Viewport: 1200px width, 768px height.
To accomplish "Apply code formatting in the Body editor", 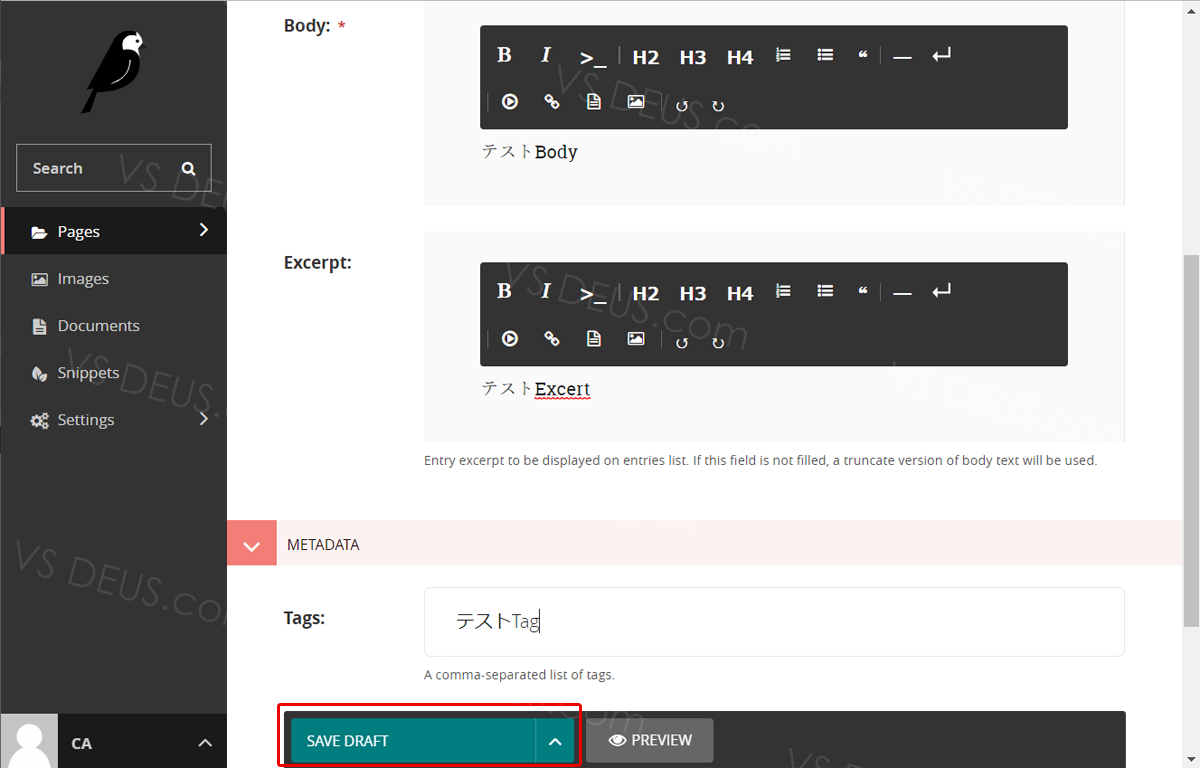I will (593, 57).
